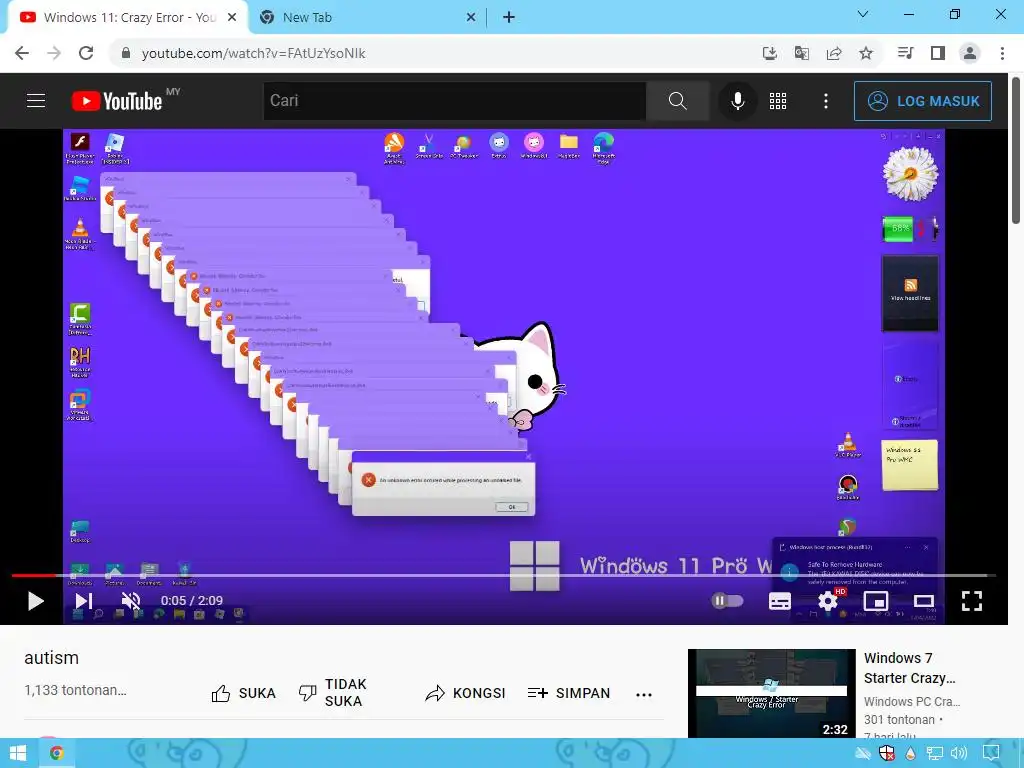Select the Windows 11: Crazy Error tab
This screenshot has width=1024, height=768.
[x=129, y=18]
